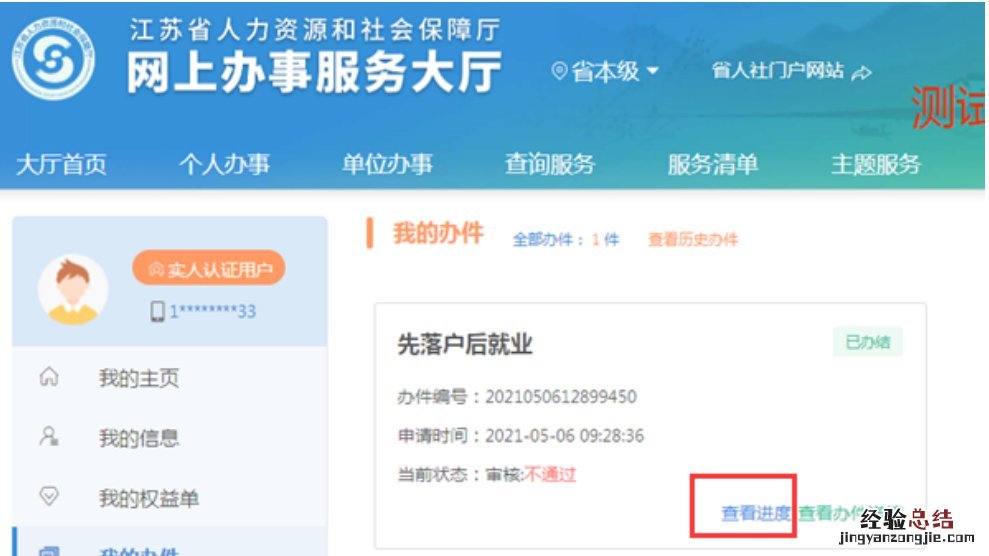The width and height of the screenshot is (989, 556).
Task: Go to the 大厅首页 menu
Action: [x=61, y=165]
